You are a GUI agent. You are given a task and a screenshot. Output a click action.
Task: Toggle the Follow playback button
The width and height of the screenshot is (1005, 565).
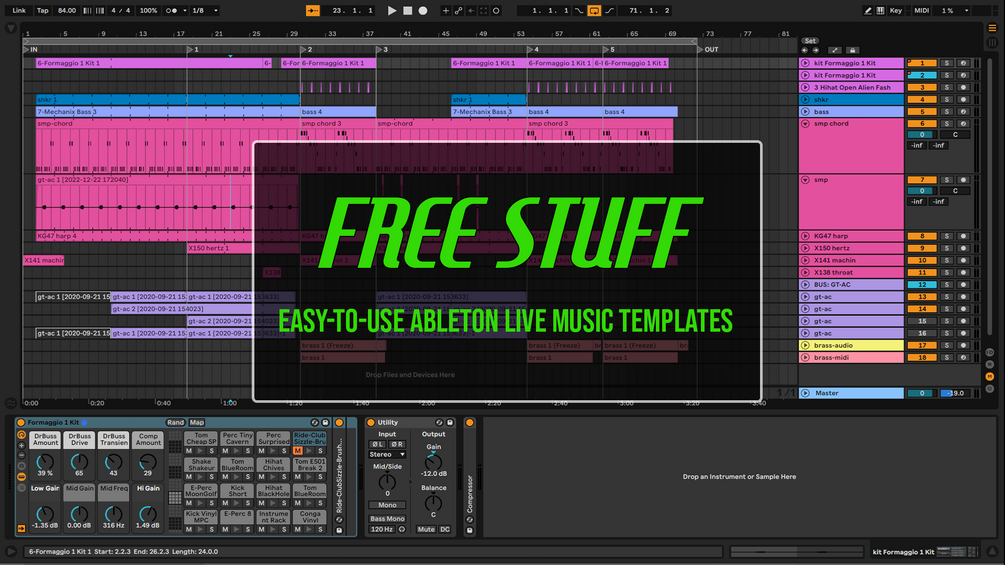pyautogui.click(x=313, y=10)
